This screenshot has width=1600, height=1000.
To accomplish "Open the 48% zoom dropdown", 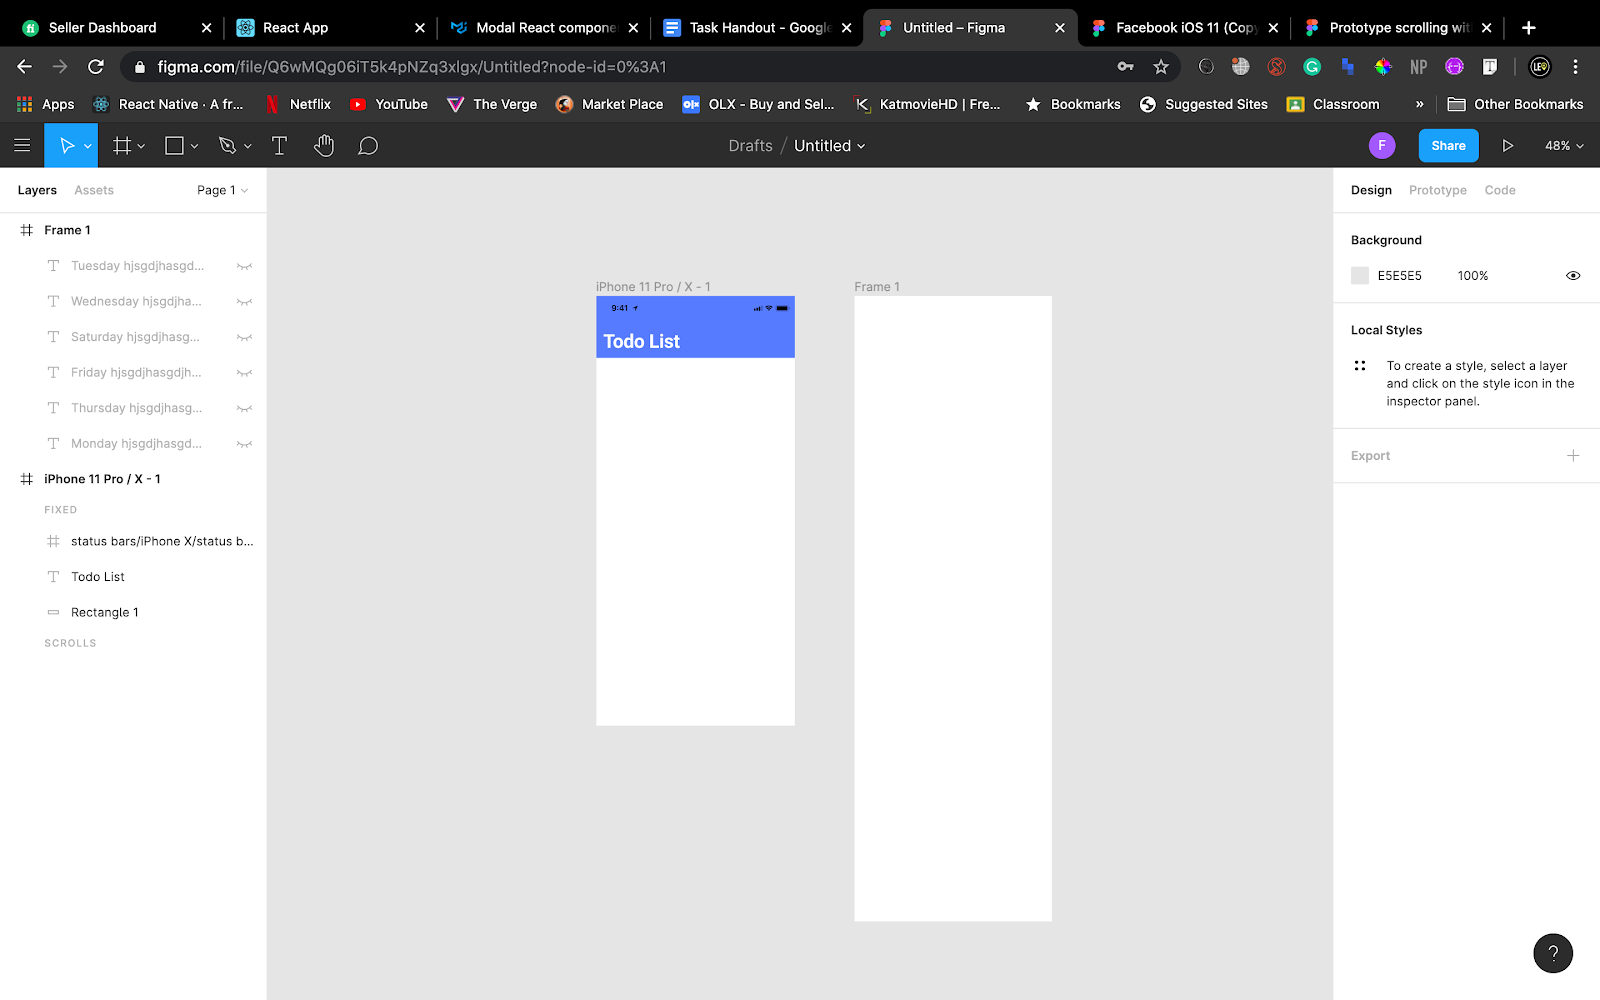I will [1564, 146].
